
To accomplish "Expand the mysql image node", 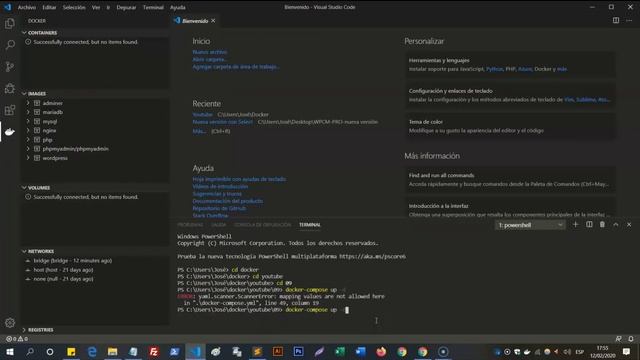I will tap(28, 121).
